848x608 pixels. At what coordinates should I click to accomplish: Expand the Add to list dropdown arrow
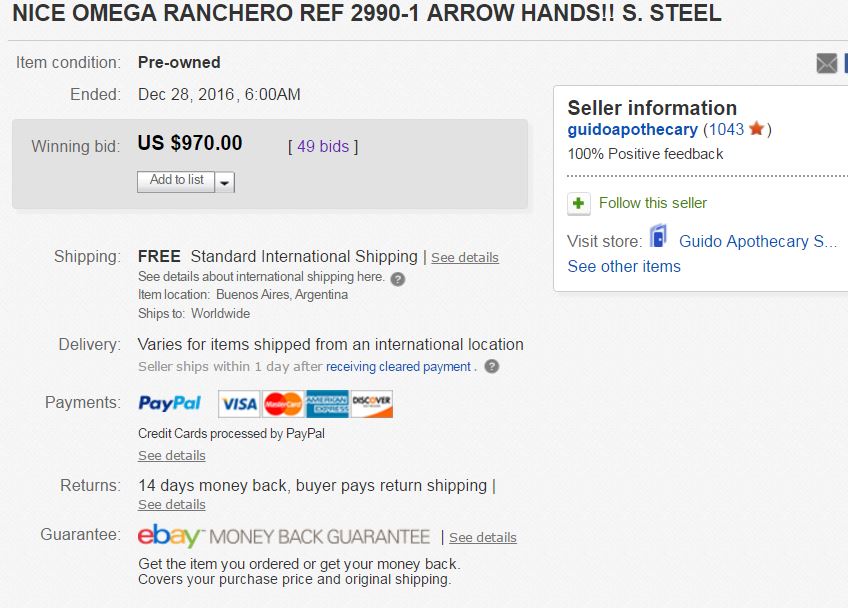225,182
